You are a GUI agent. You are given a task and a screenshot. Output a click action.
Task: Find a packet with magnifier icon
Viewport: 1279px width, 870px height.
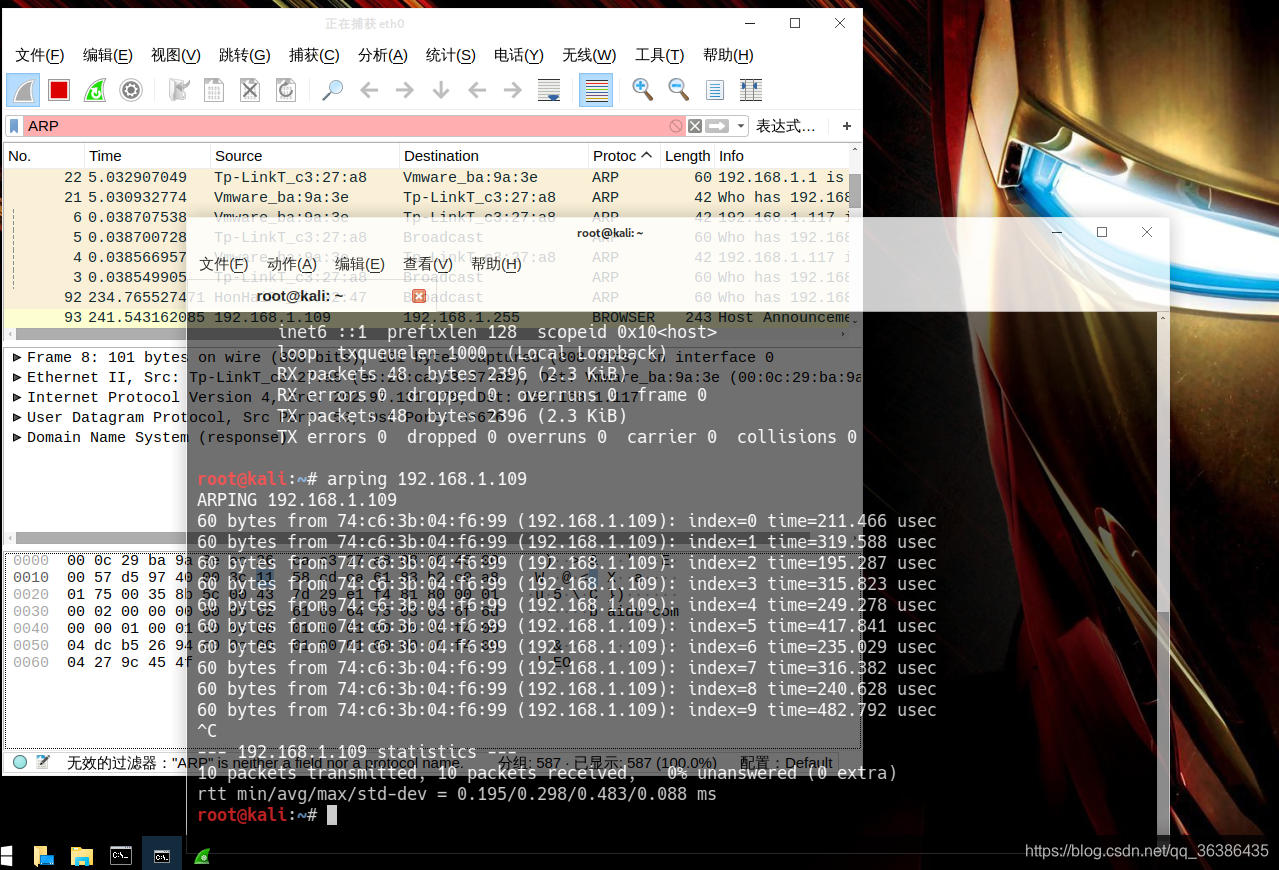[333, 90]
